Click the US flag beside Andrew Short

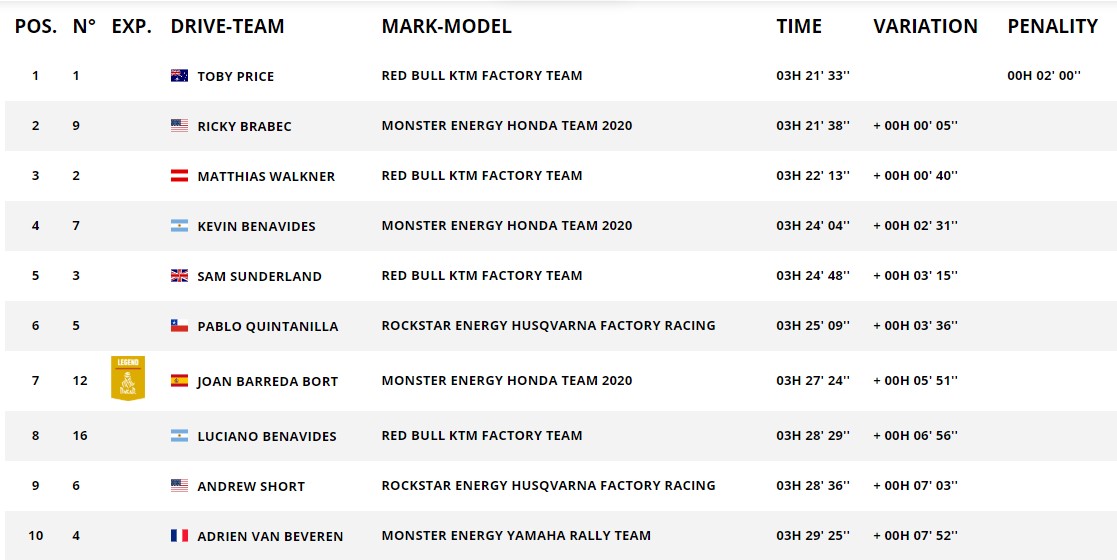click(180, 485)
